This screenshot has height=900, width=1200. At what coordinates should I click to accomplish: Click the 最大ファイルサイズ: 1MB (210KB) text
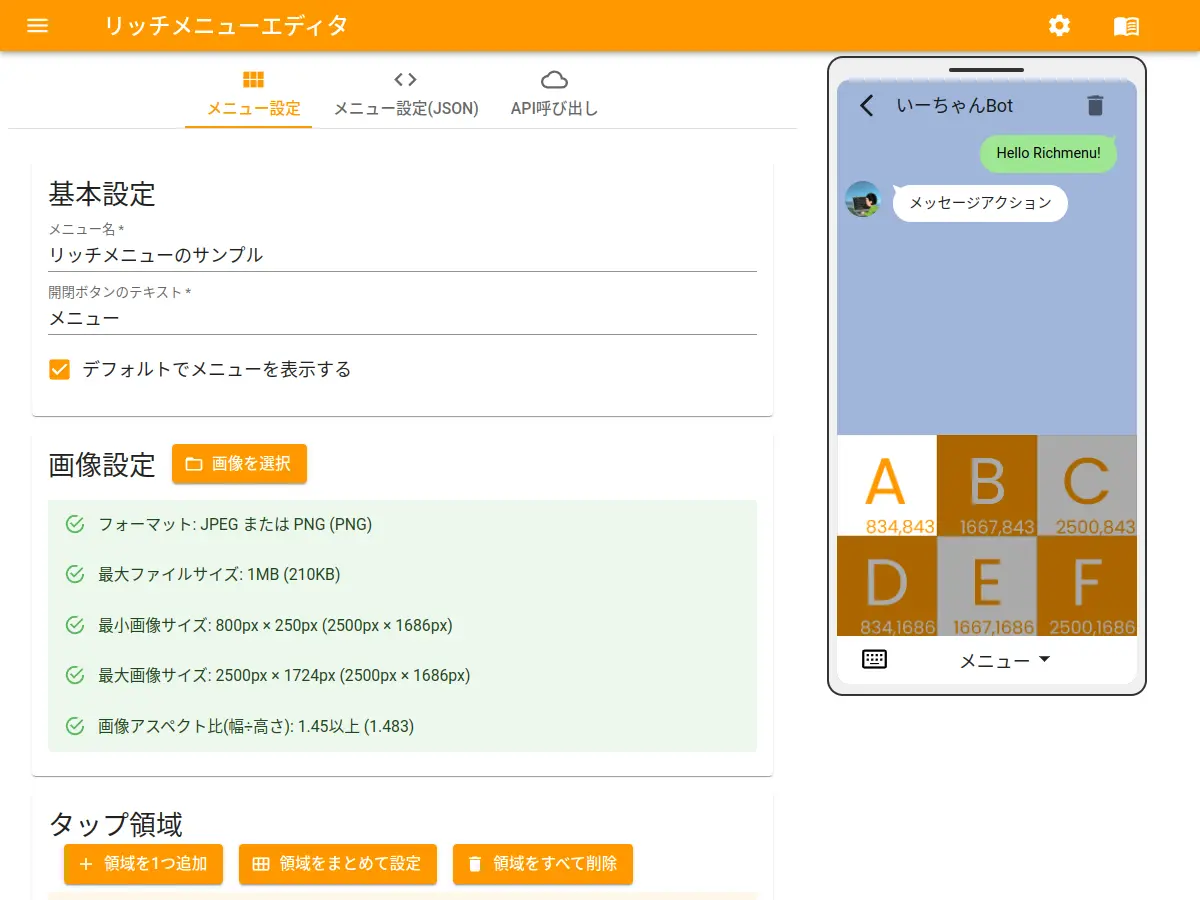point(219,574)
